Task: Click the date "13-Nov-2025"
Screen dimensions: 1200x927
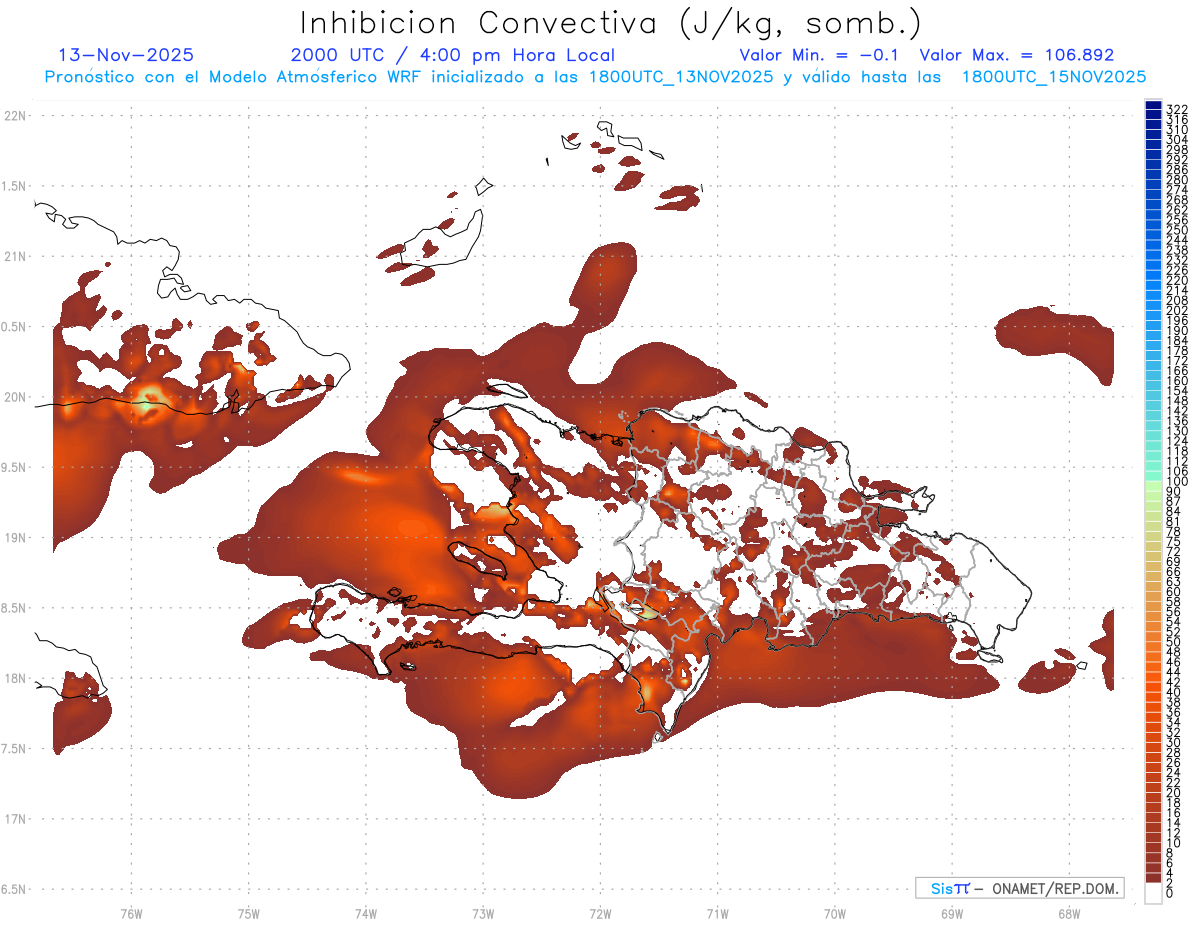Action: click(127, 55)
